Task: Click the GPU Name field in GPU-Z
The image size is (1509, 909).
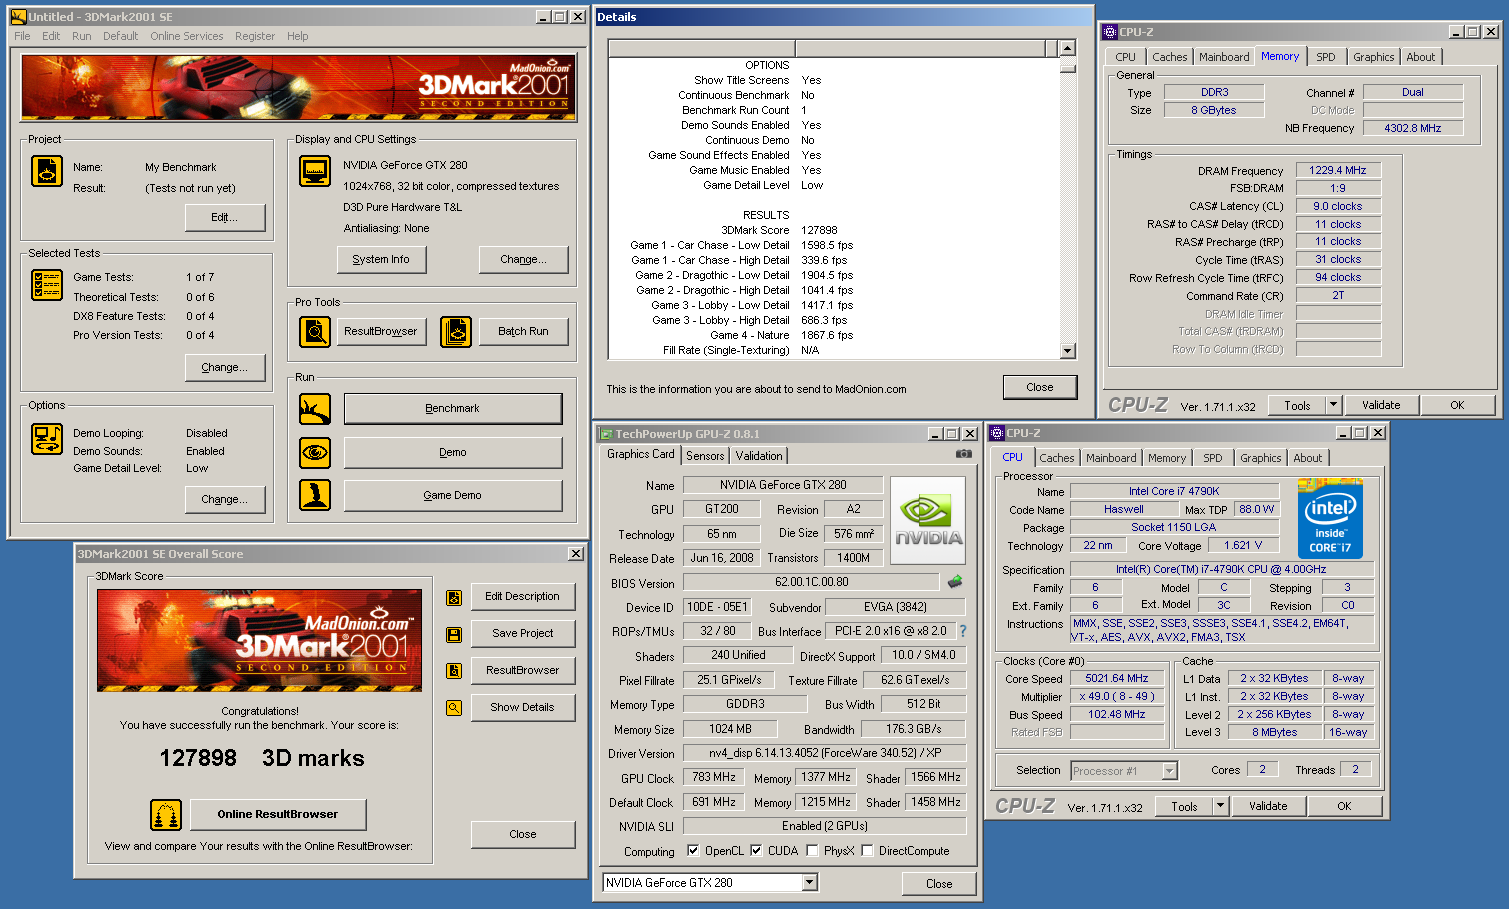Action: point(783,484)
